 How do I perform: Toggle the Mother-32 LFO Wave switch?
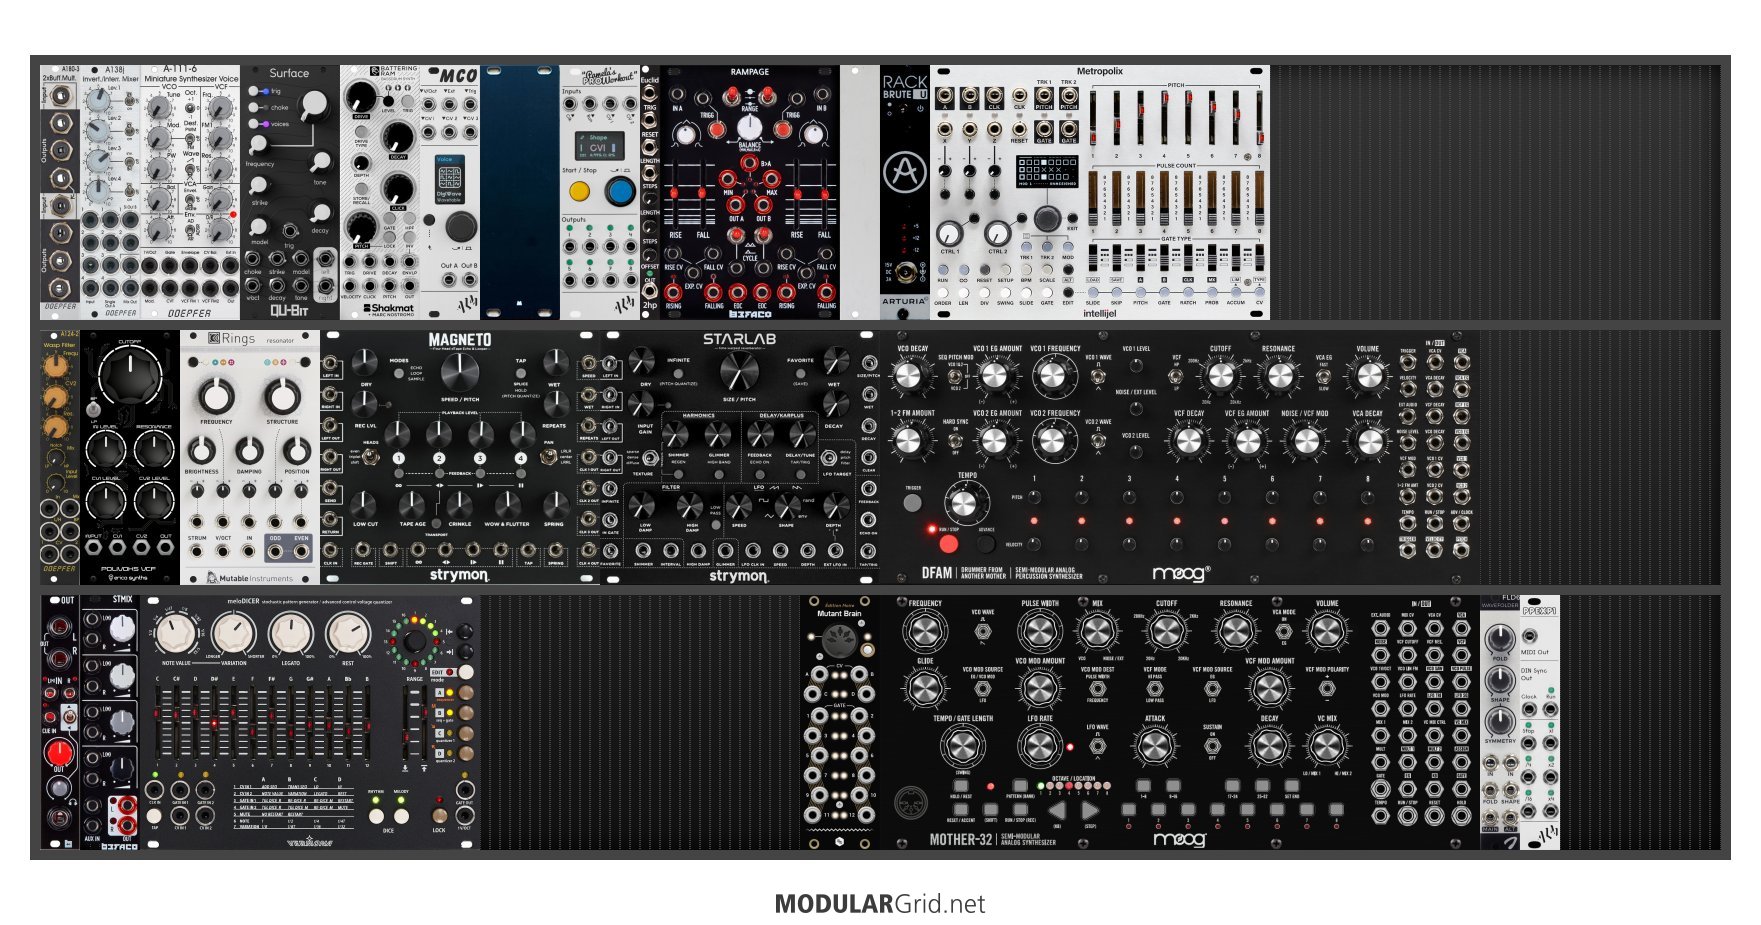point(1097,746)
